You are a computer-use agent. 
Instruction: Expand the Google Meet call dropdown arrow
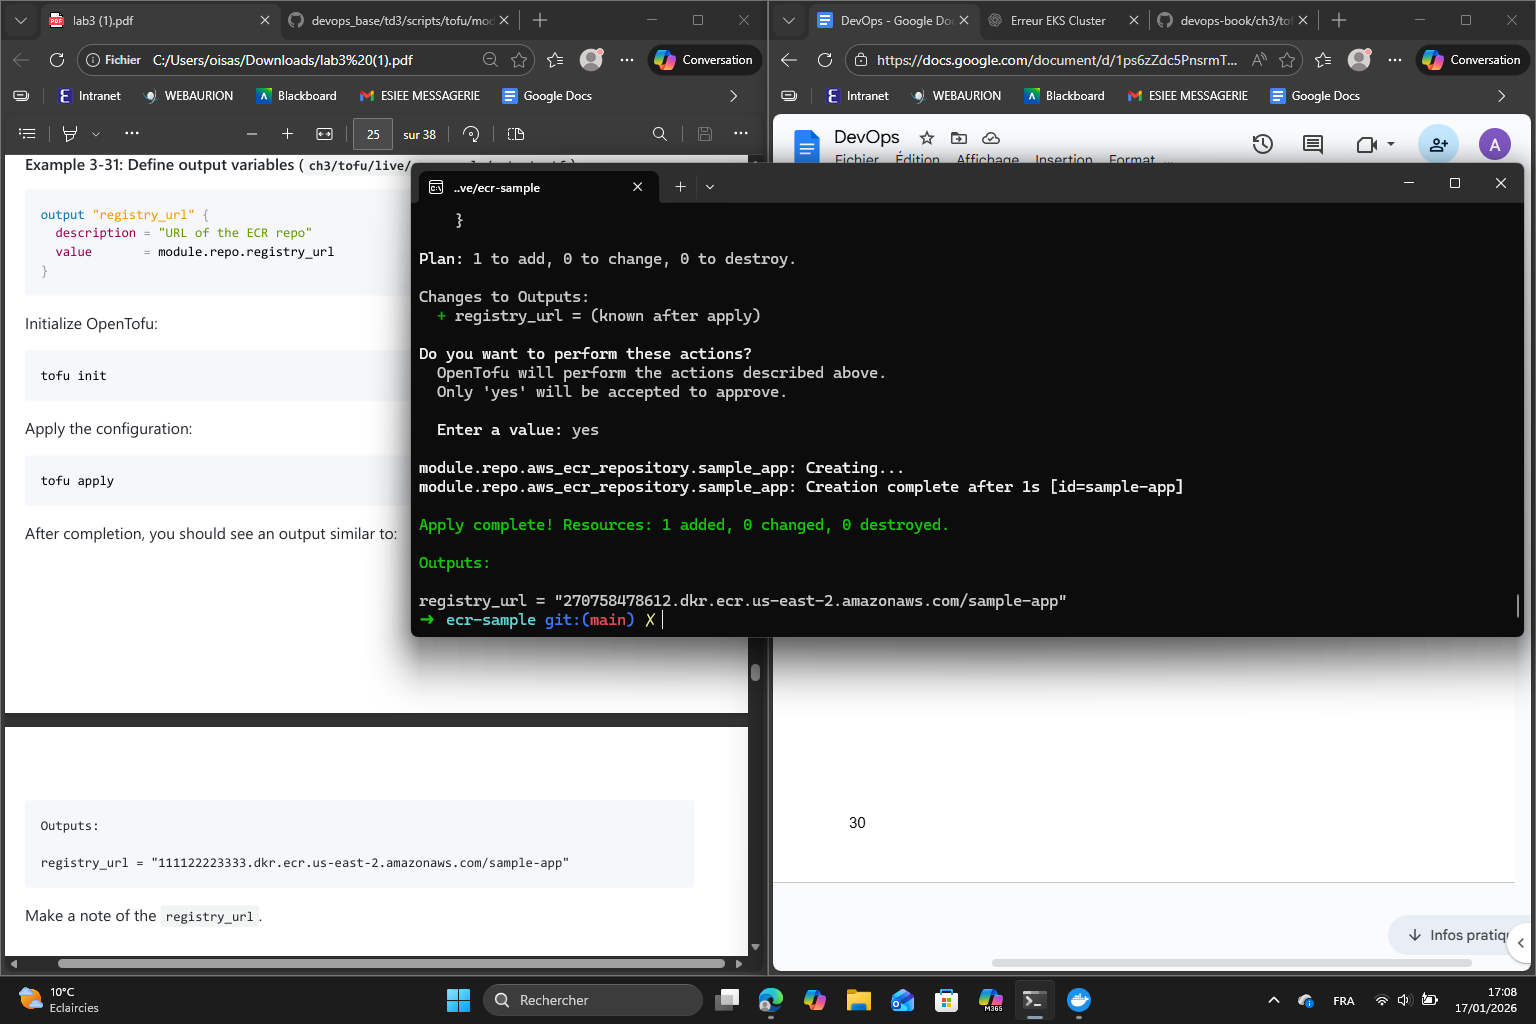click(1391, 144)
